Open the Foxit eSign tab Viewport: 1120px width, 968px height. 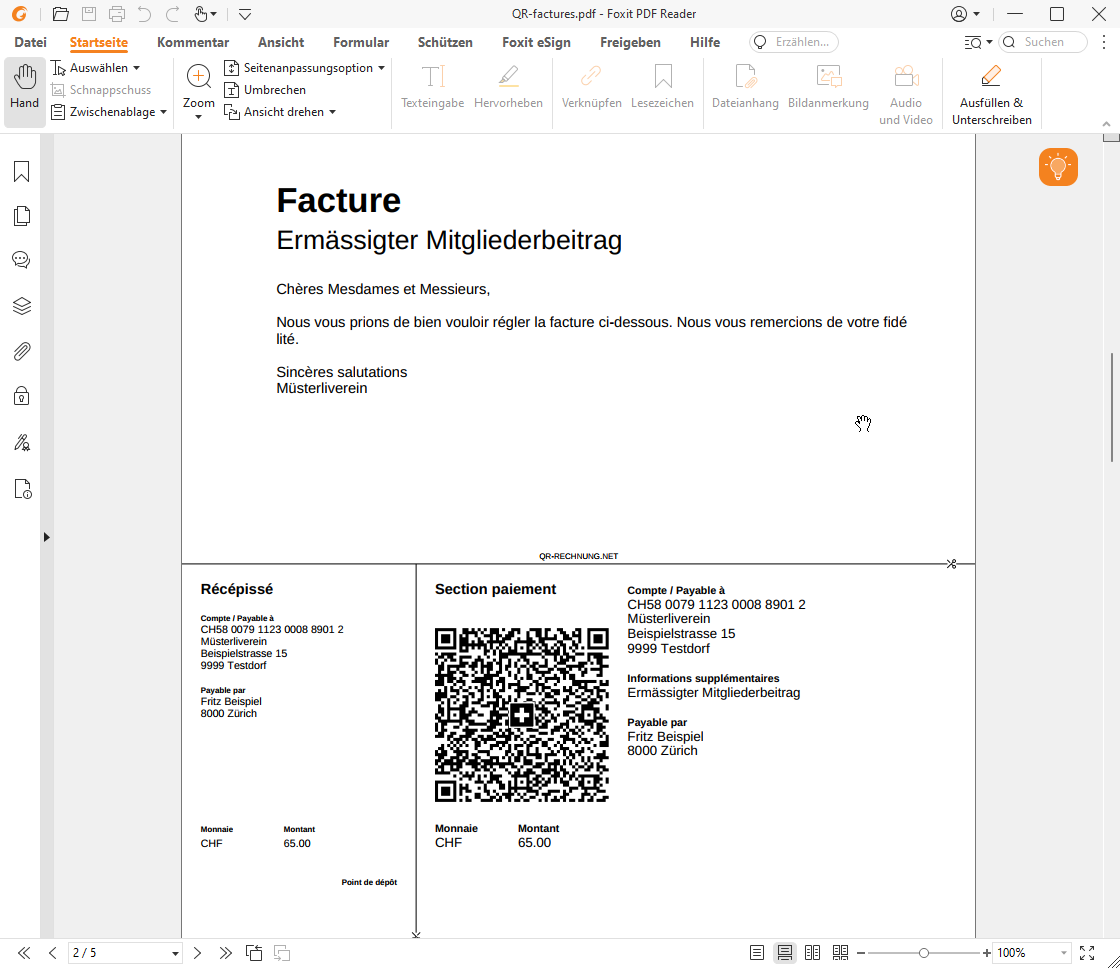(x=536, y=42)
